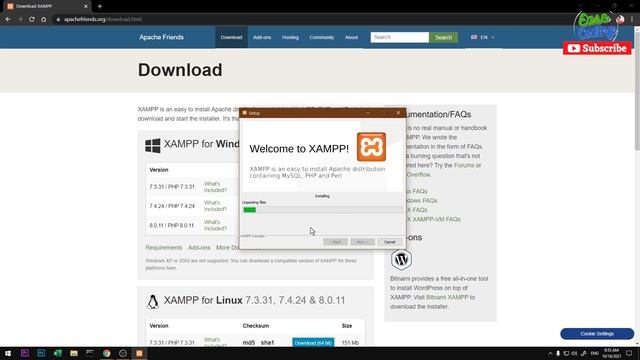Open the About nav item
640x360 pixels.
coord(351,37)
